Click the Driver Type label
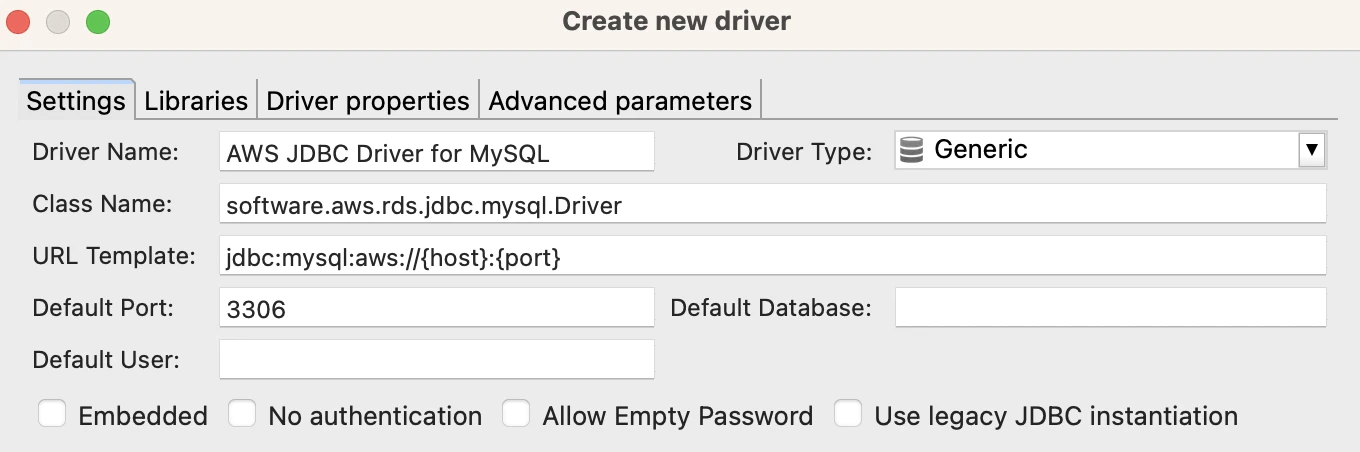 [x=804, y=152]
